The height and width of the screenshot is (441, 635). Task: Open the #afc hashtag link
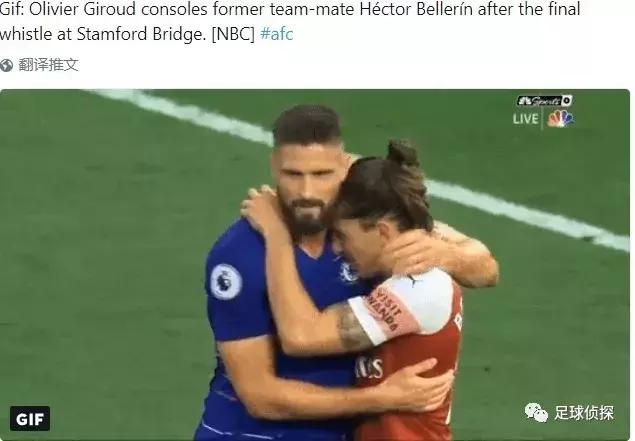pos(276,34)
